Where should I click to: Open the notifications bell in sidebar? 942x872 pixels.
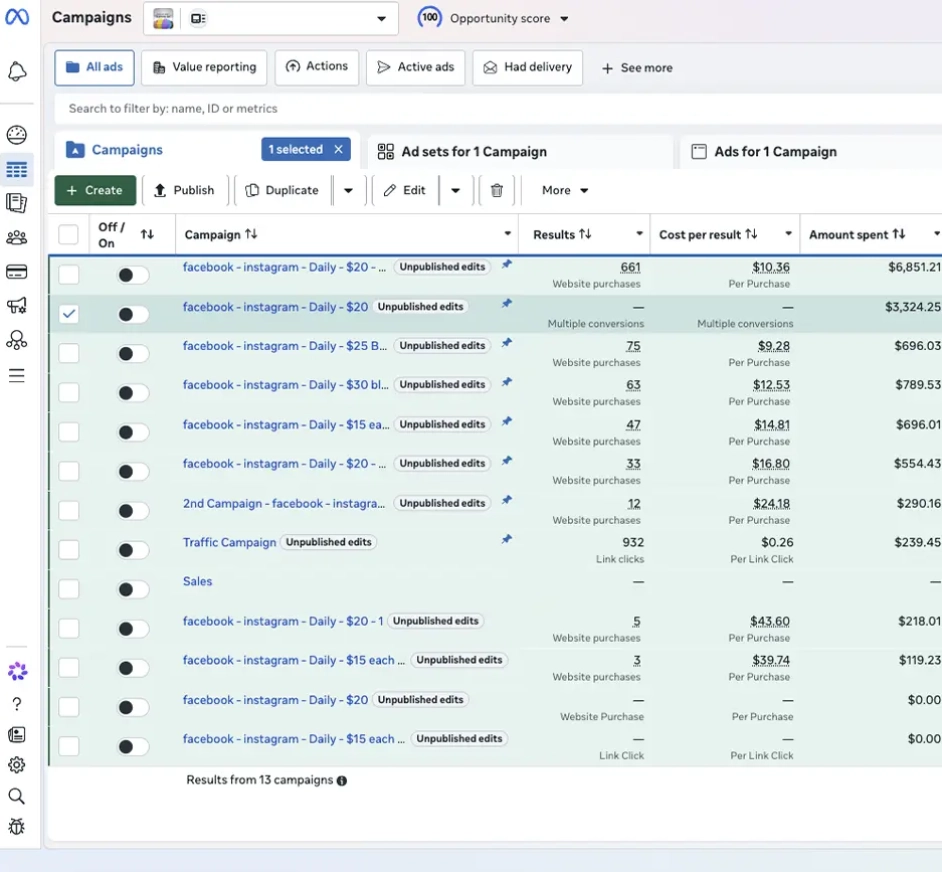click(17, 72)
